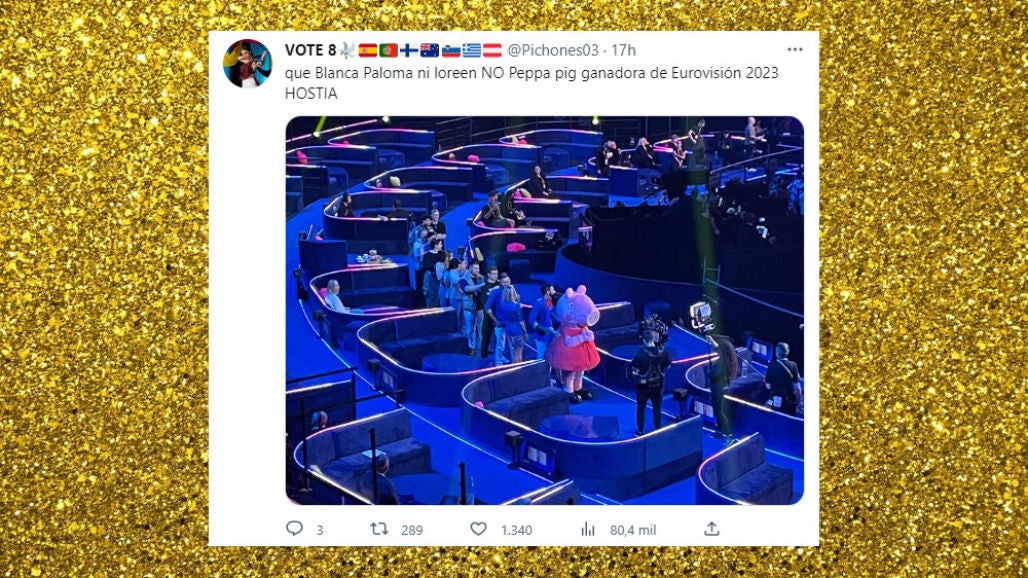The height and width of the screenshot is (578, 1028).
Task: View the 80,4 mil views count
Action: point(633,530)
